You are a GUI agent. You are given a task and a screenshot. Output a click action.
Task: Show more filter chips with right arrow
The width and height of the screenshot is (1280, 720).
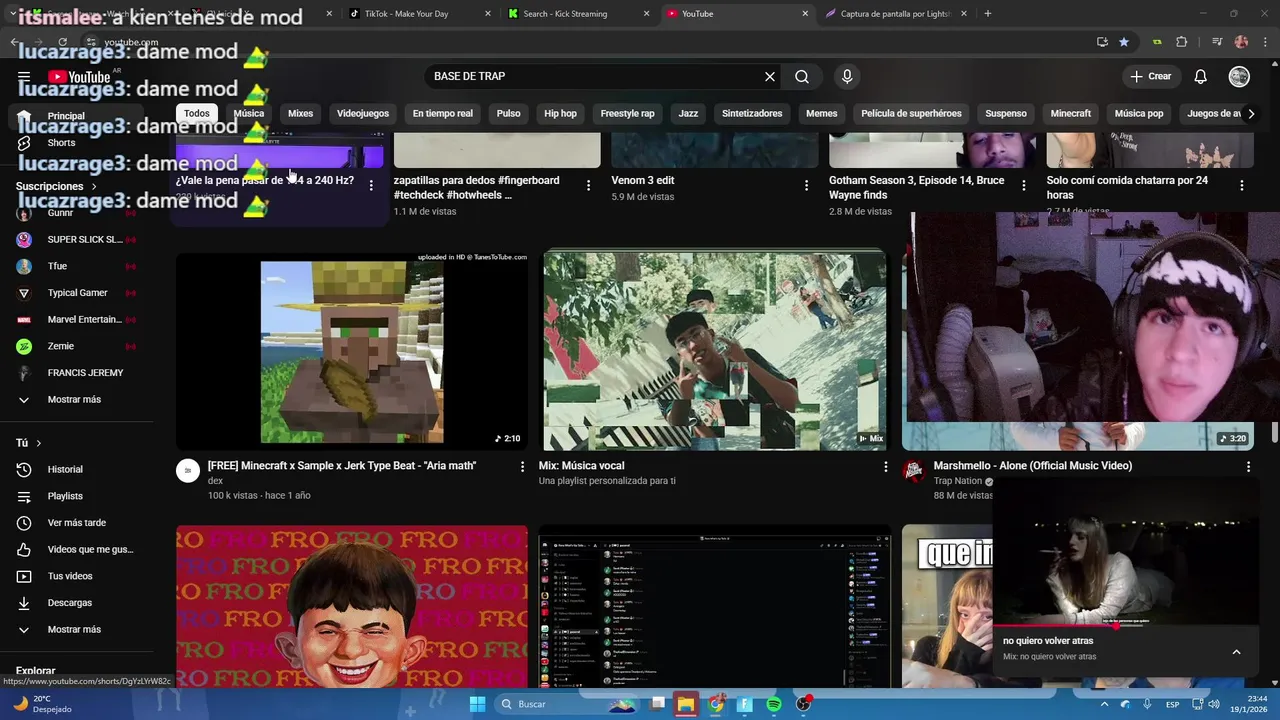(x=1251, y=114)
